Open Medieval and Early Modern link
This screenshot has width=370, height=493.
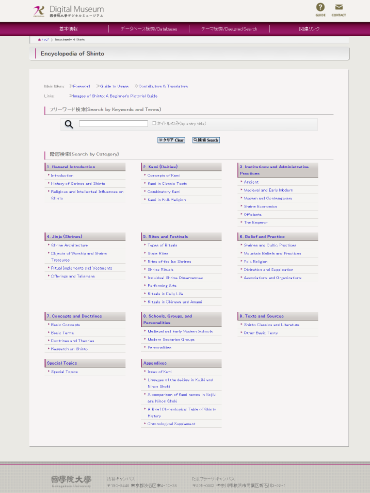(x=268, y=190)
